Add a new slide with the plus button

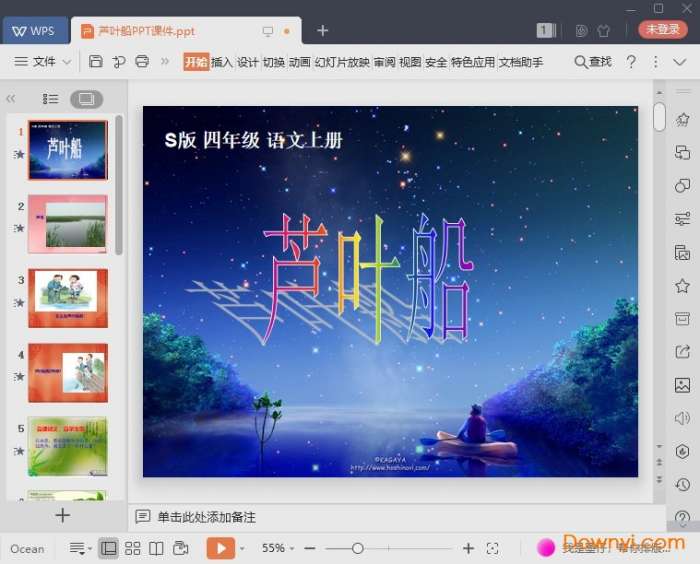pos(62,515)
